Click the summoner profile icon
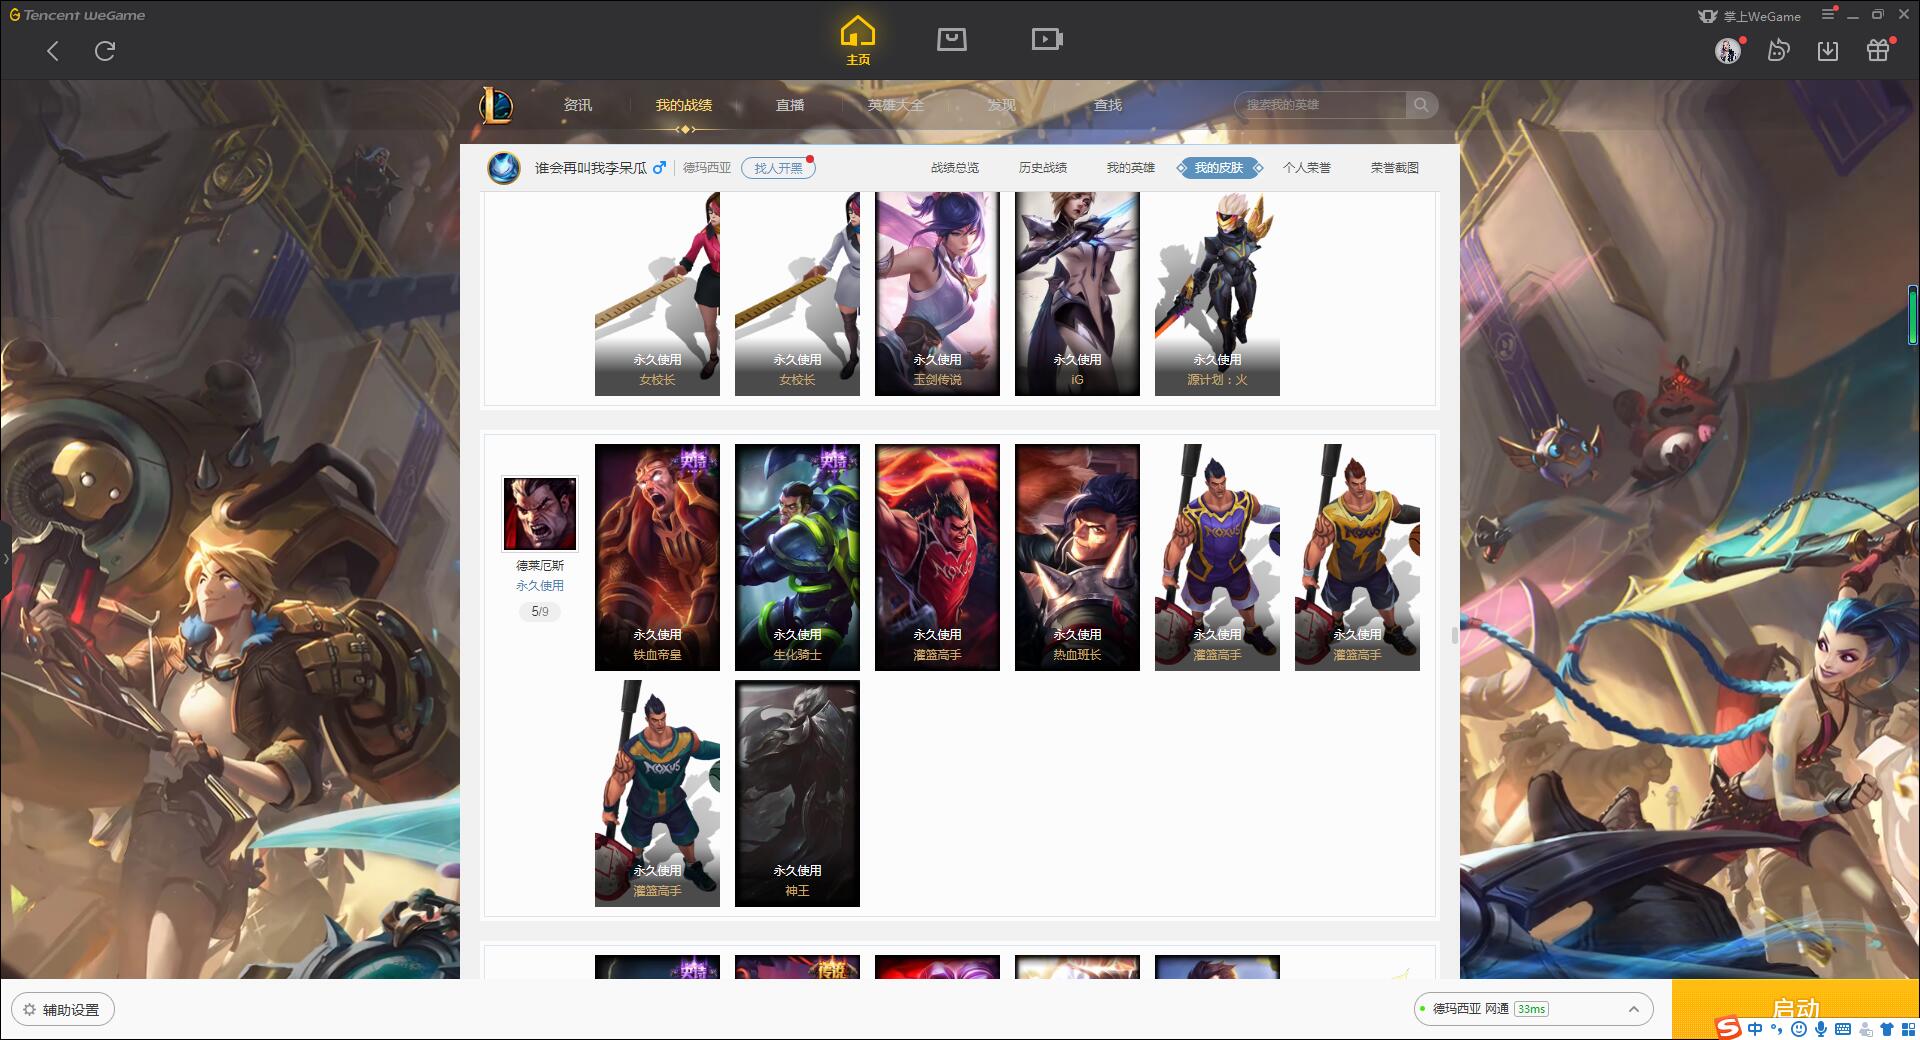 click(x=504, y=168)
